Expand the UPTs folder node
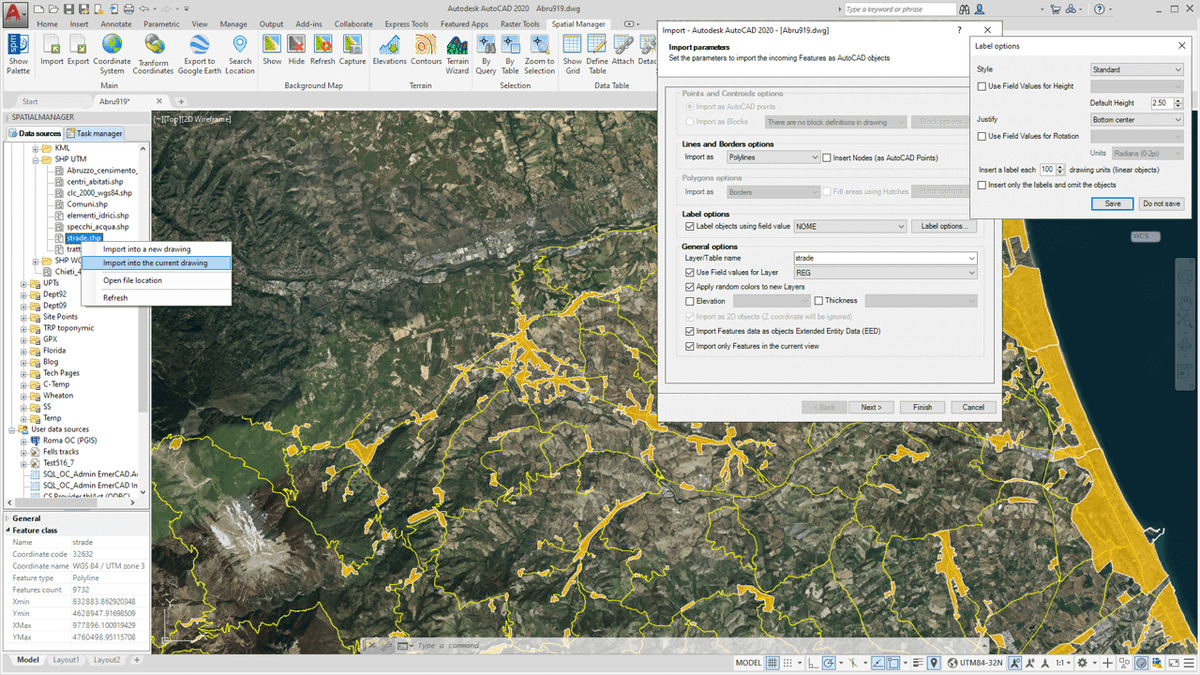Viewport: 1200px width, 675px height. (23, 284)
